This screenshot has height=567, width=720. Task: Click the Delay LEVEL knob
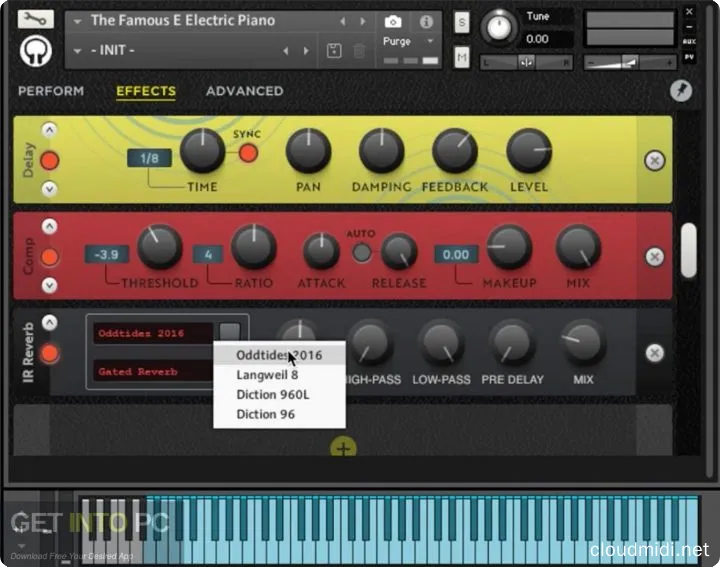(x=529, y=152)
